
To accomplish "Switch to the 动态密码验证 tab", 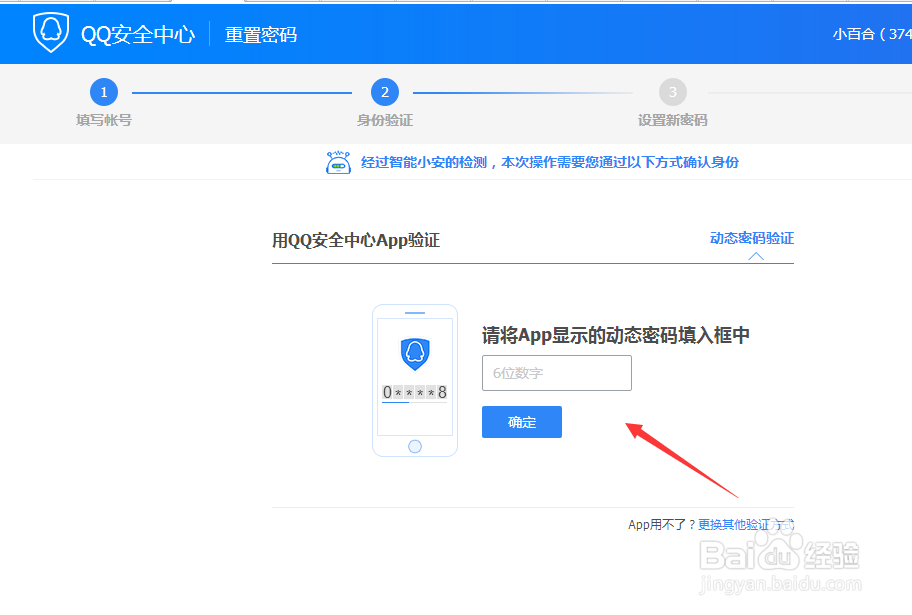I will [x=752, y=238].
